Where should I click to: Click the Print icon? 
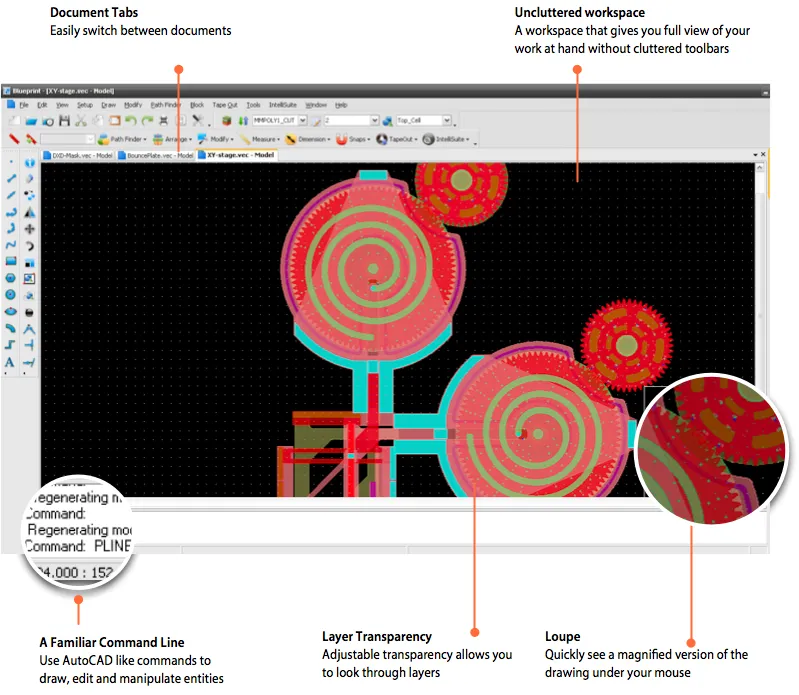coord(164,121)
